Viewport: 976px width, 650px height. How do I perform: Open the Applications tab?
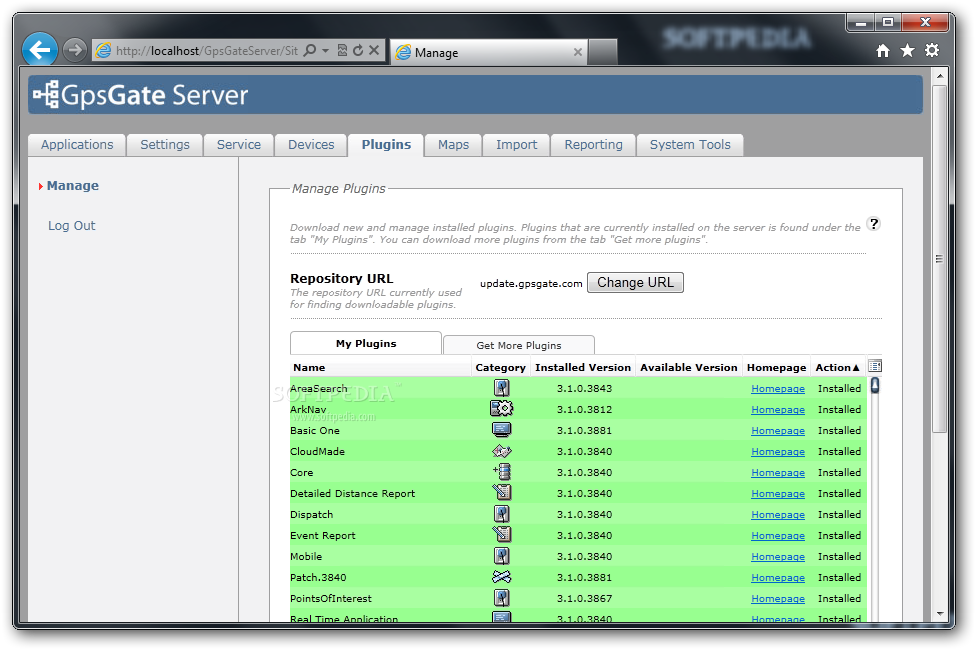[x=77, y=144]
